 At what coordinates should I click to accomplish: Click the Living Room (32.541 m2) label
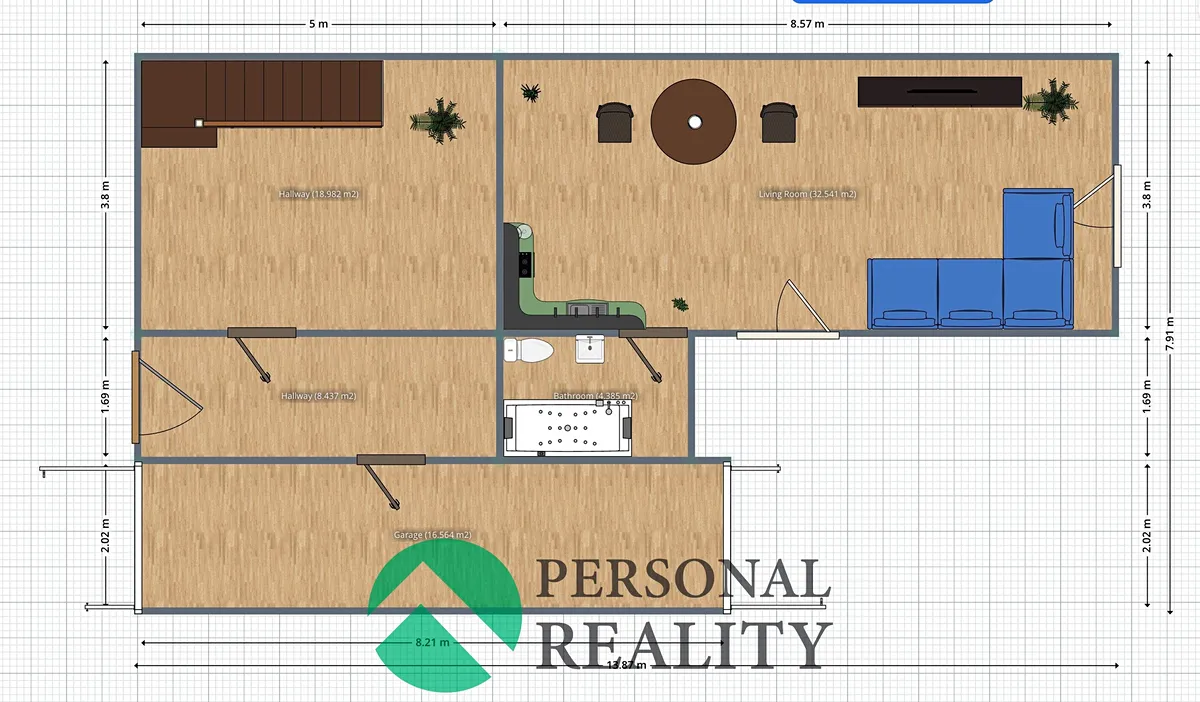coord(807,194)
